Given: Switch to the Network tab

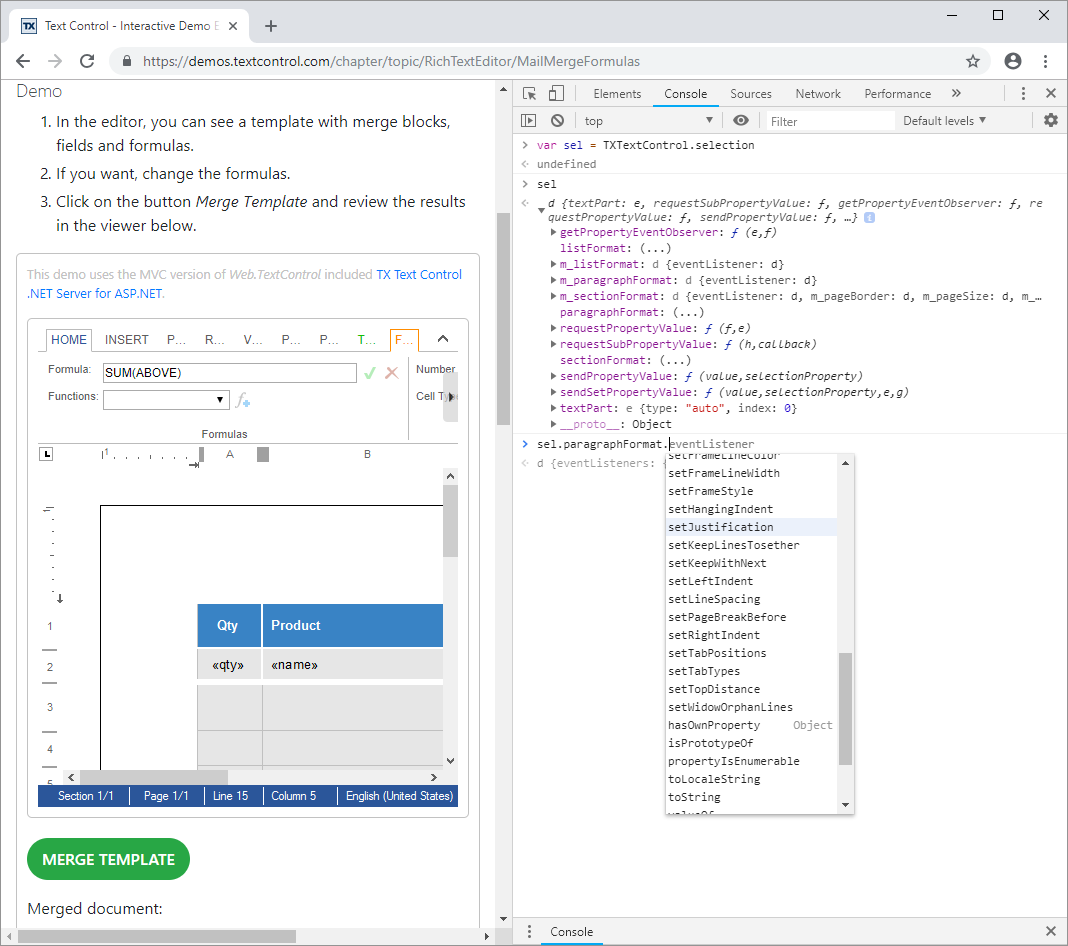Looking at the screenshot, I should 817,93.
